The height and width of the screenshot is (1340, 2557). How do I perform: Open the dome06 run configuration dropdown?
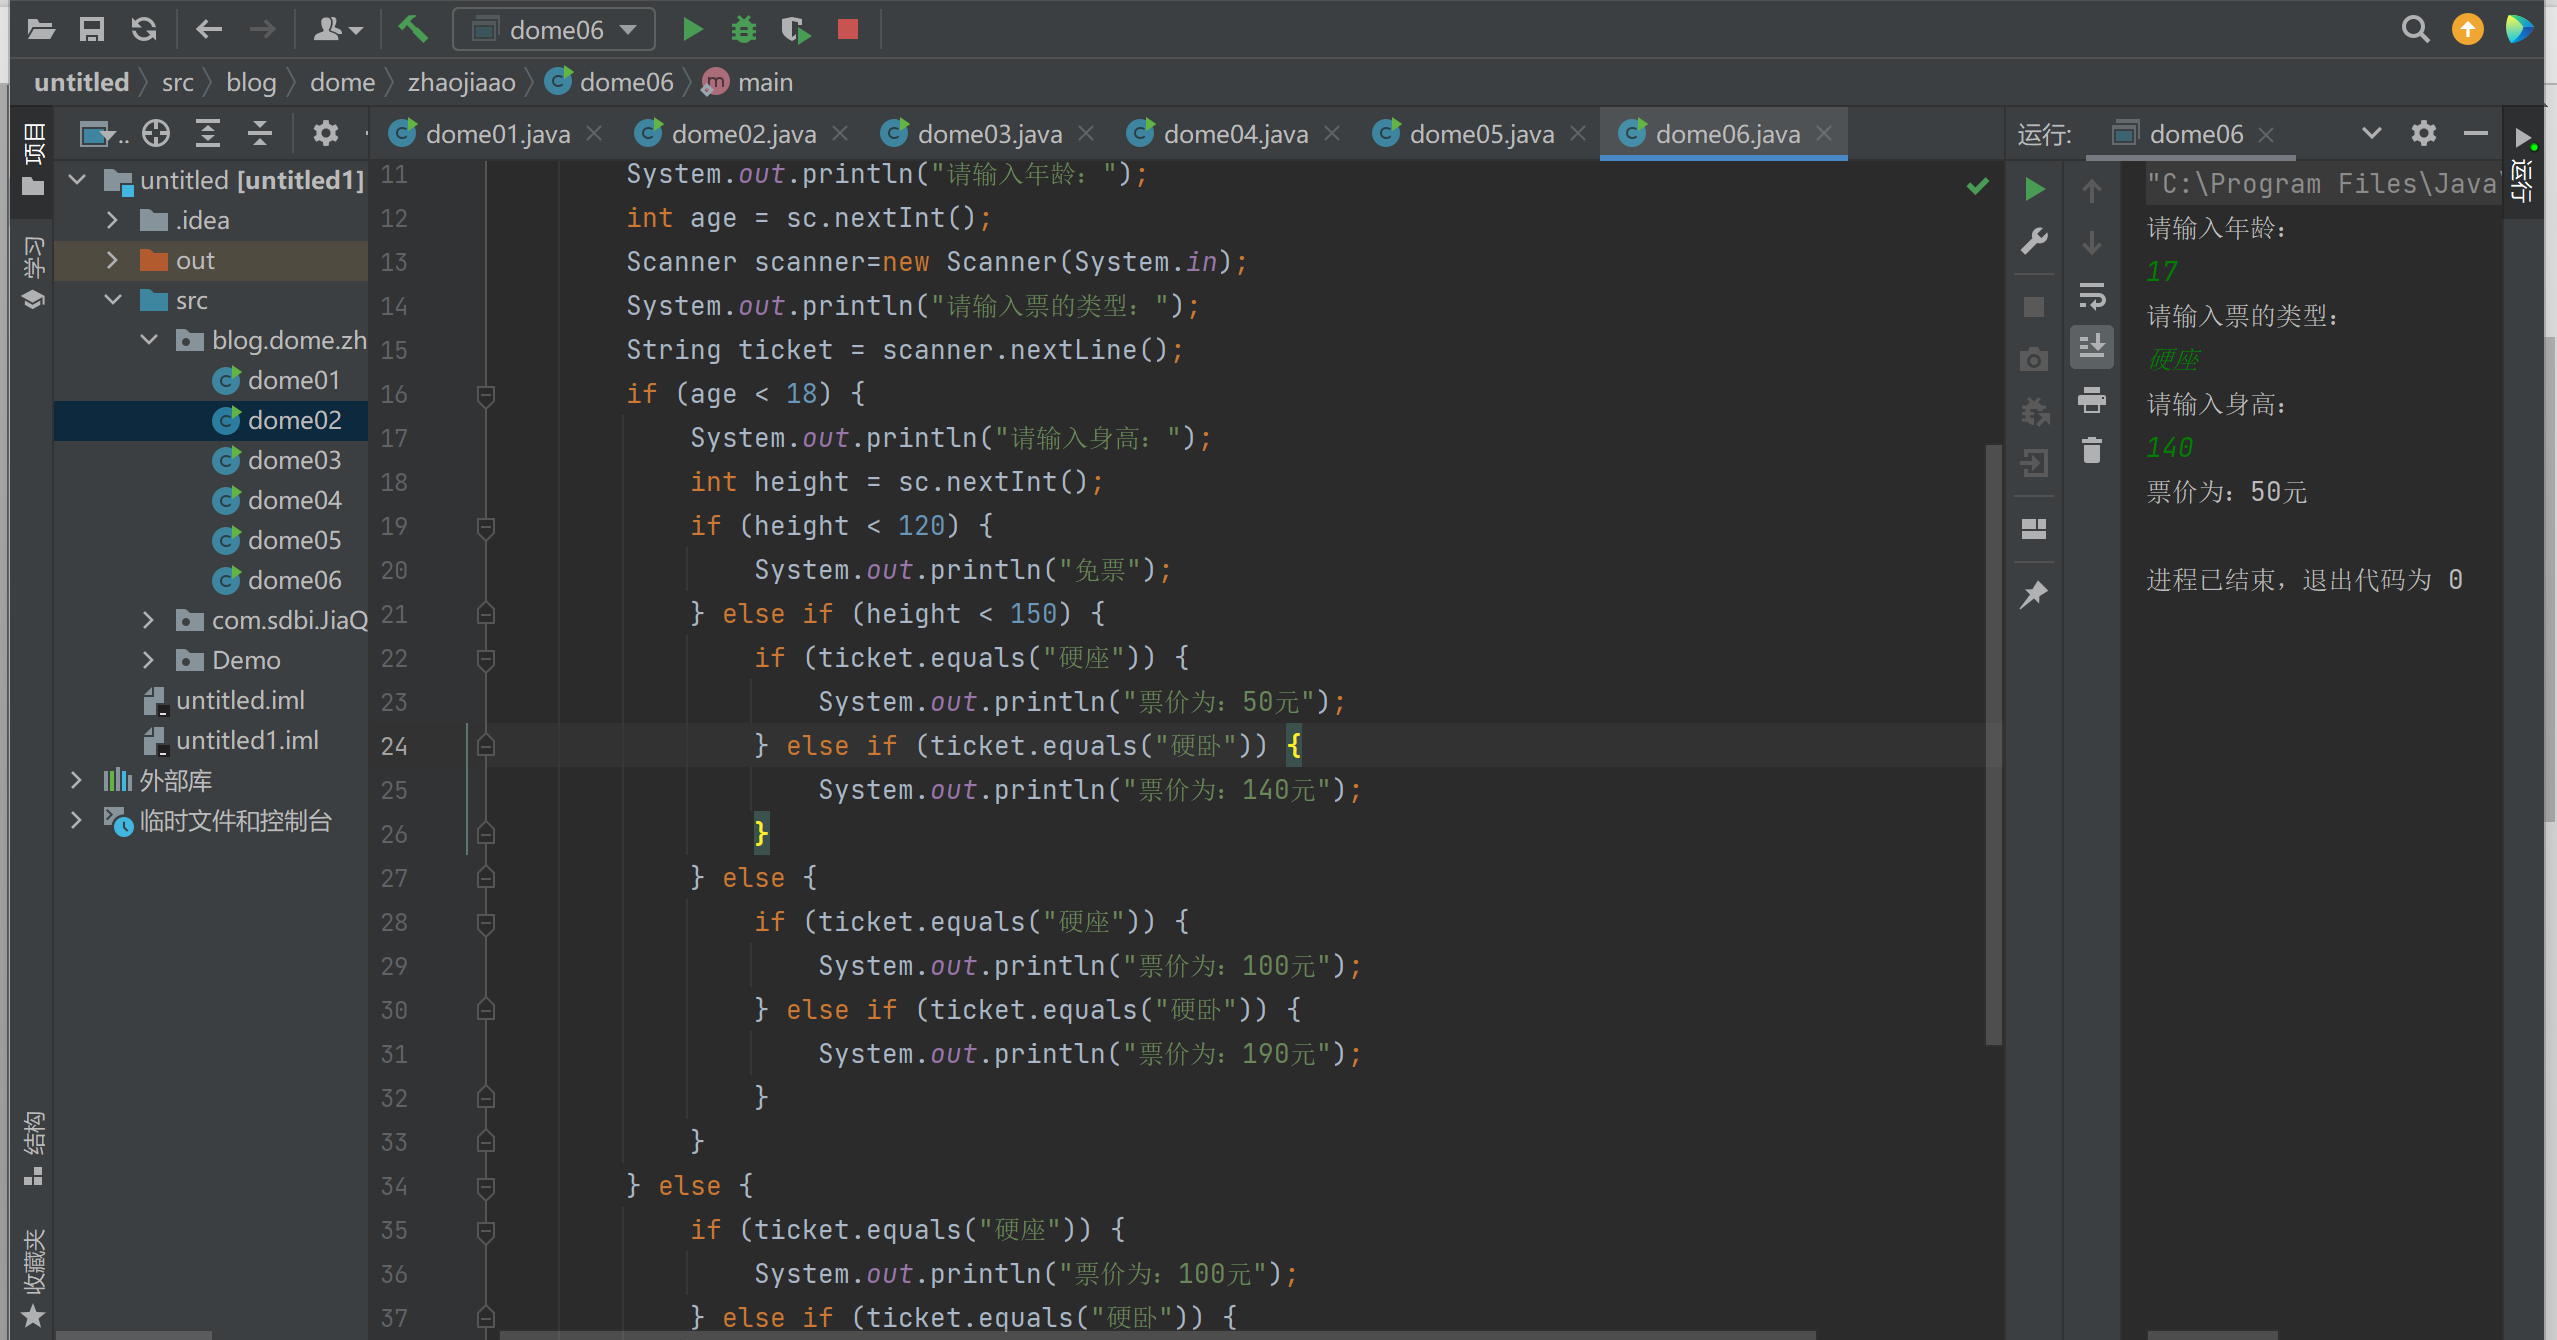point(555,29)
